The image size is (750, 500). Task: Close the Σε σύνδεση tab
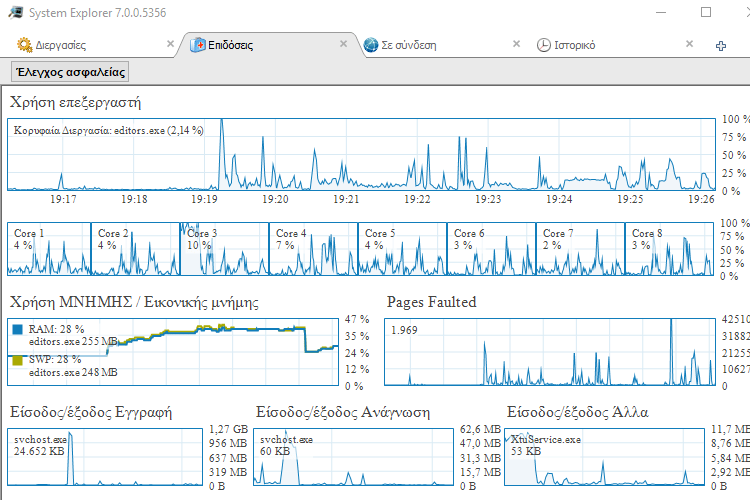pos(516,44)
